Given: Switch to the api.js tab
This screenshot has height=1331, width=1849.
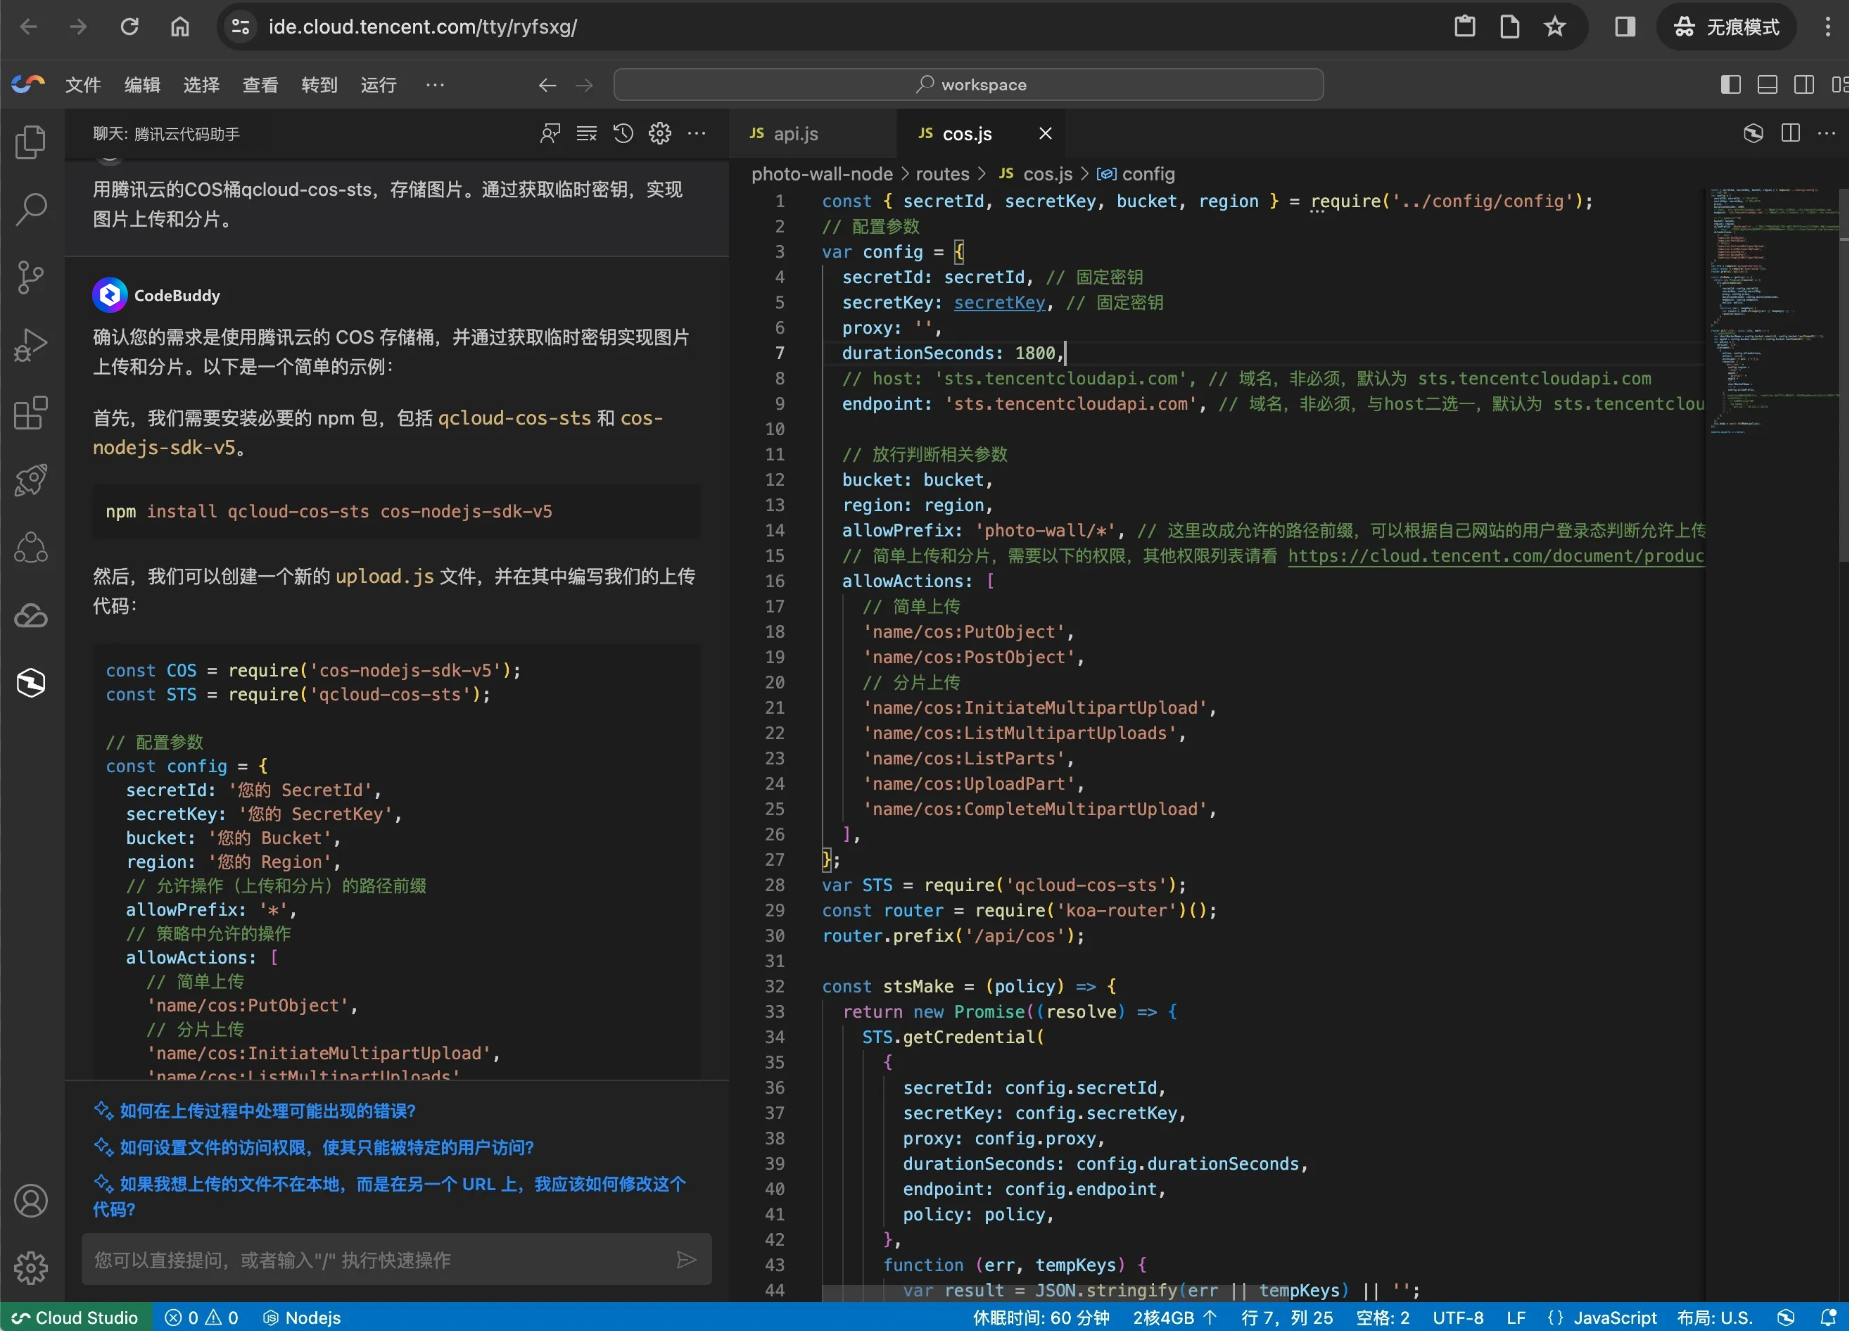Looking at the screenshot, I should (x=795, y=134).
